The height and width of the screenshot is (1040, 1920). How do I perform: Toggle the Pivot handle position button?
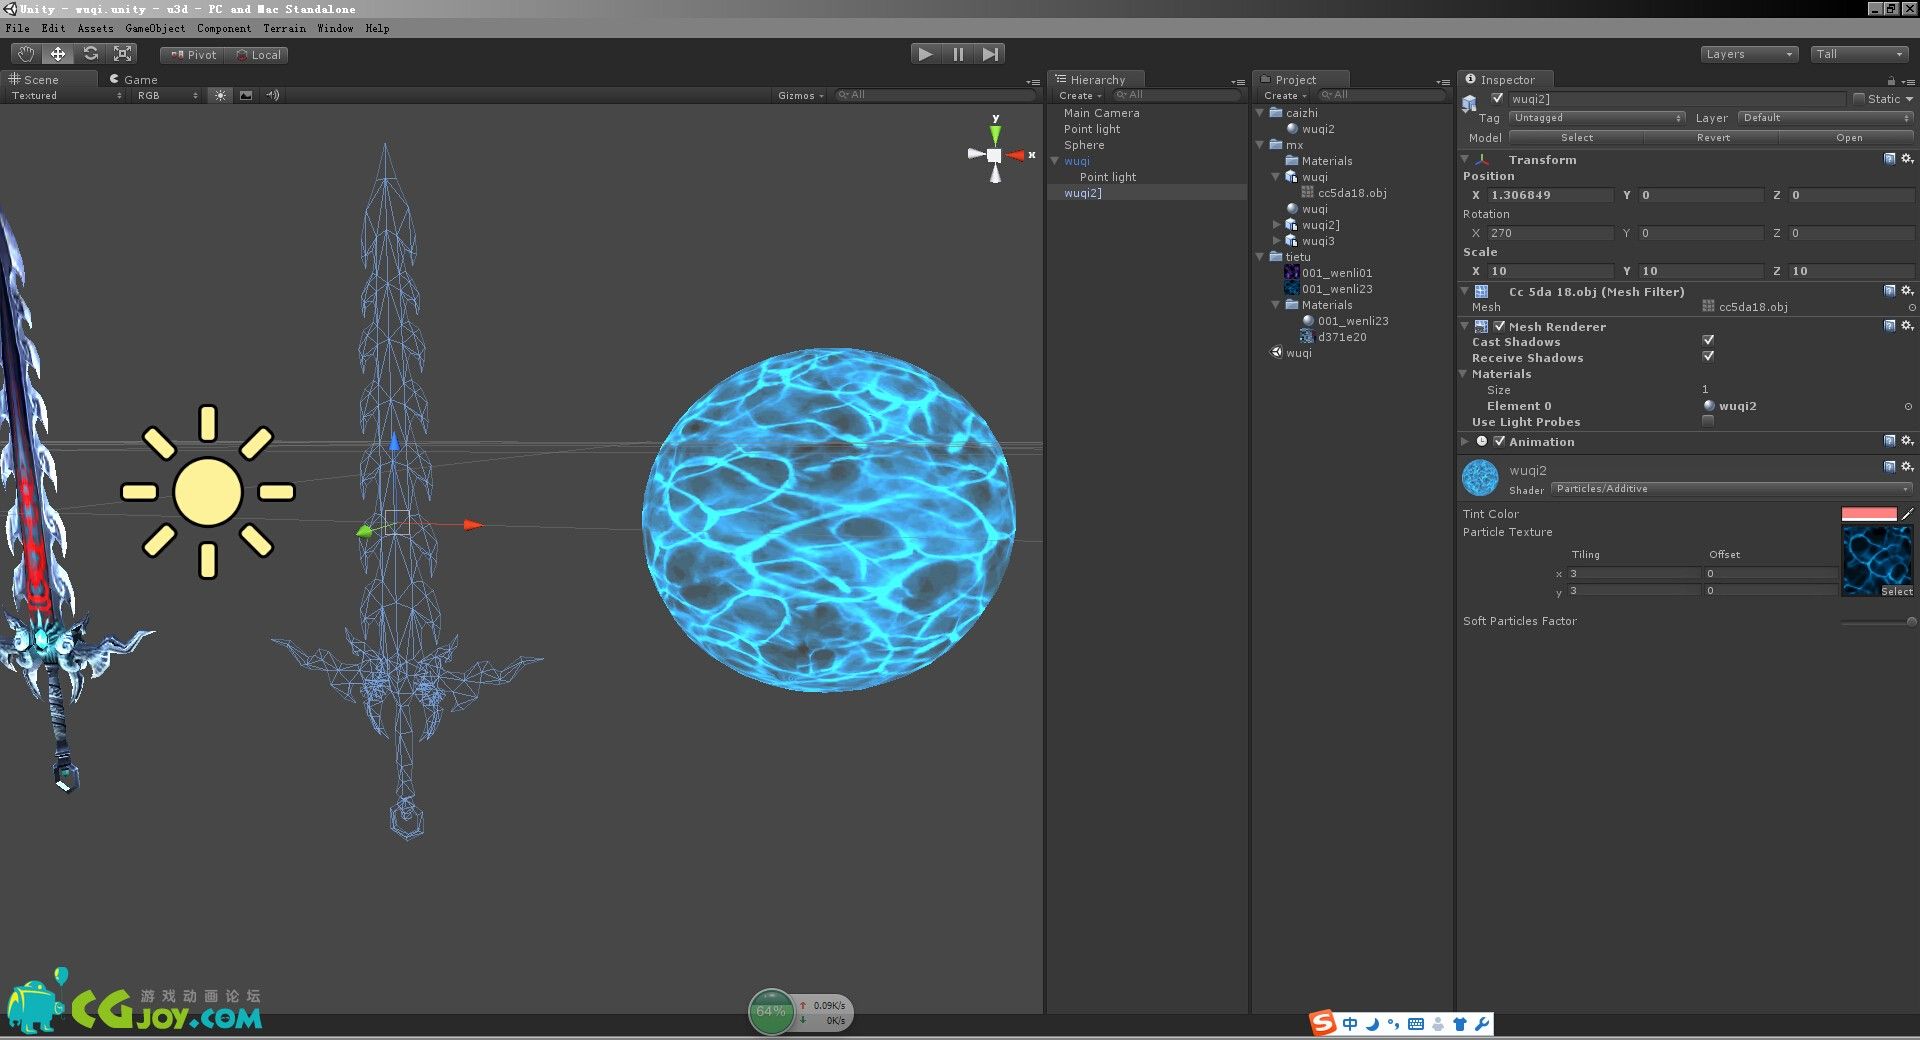pyautogui.click(x=193, y=55)
